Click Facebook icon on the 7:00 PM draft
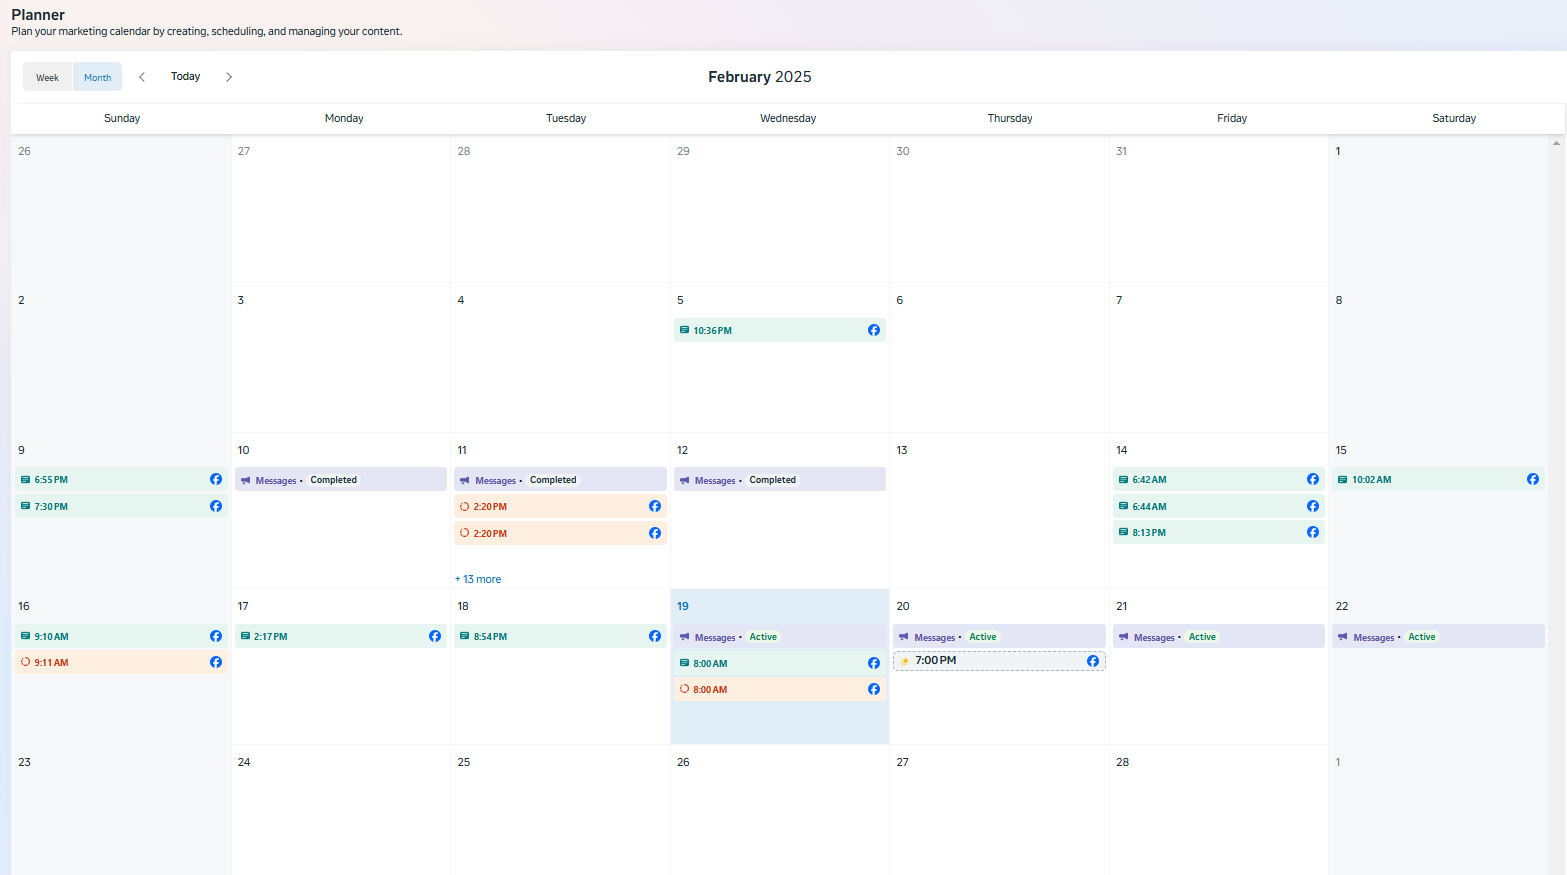 (x=1093, y=661)
